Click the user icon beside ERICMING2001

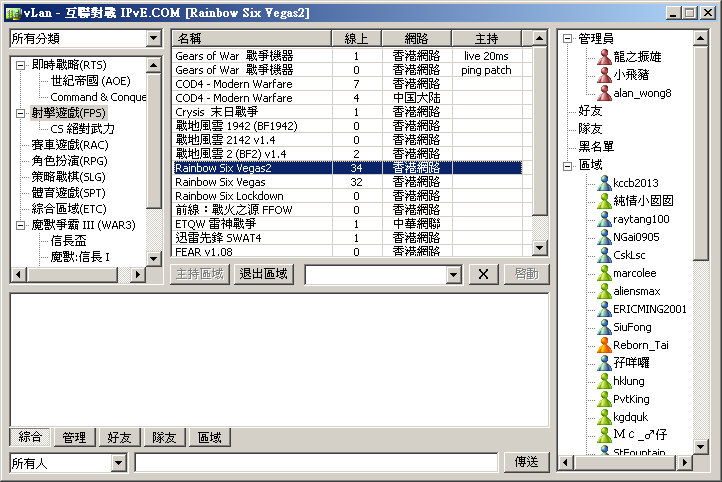pyautogui.click(x=604, y=309)
